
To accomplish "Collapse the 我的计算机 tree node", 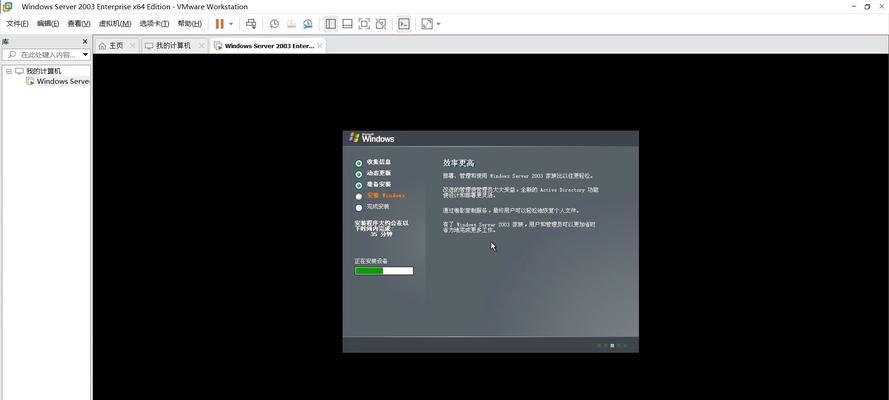I will (9, 71).
